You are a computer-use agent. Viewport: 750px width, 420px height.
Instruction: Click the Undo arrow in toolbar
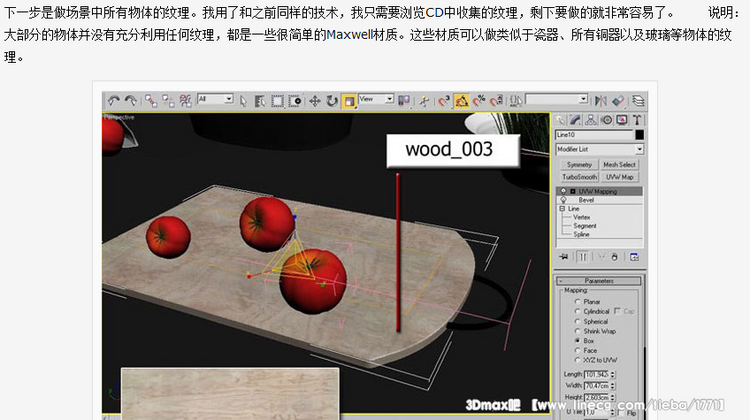113,101
